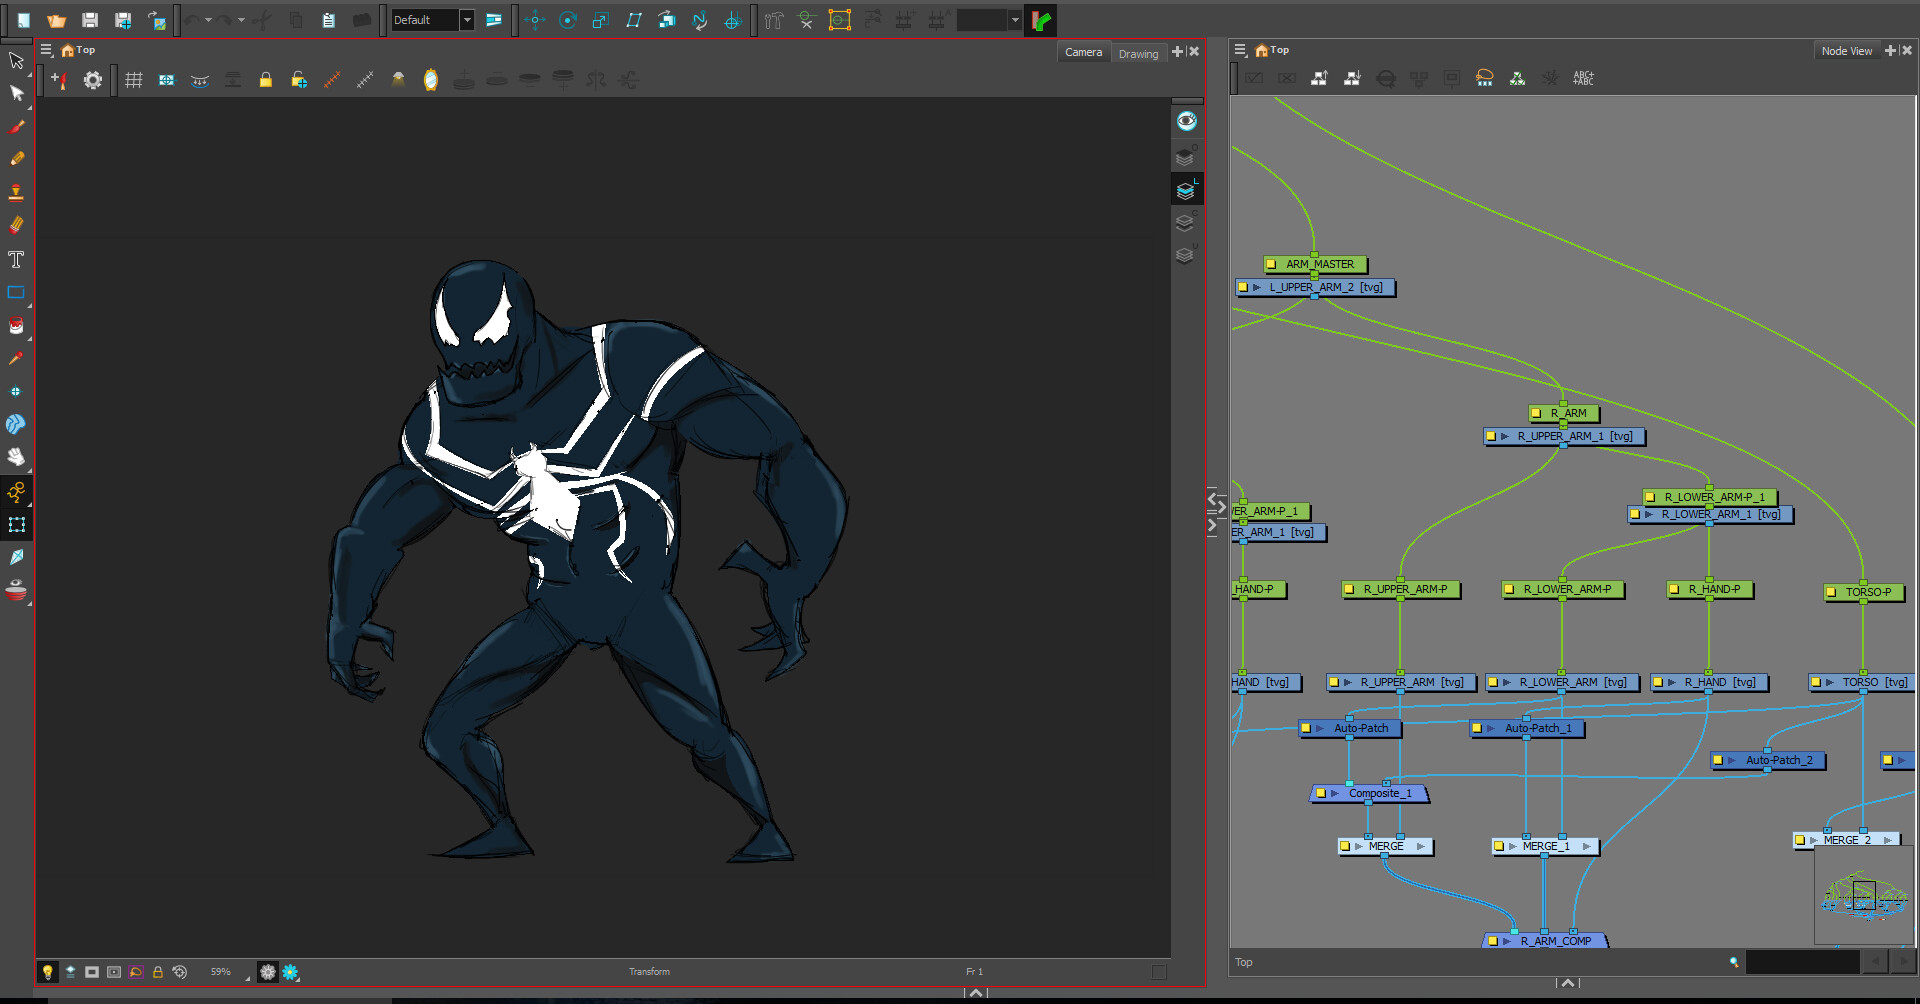The image size is (1920, 1004).
Task: Click the navigate-to-parent-group icon in Node View
Action: [1319, 78]
